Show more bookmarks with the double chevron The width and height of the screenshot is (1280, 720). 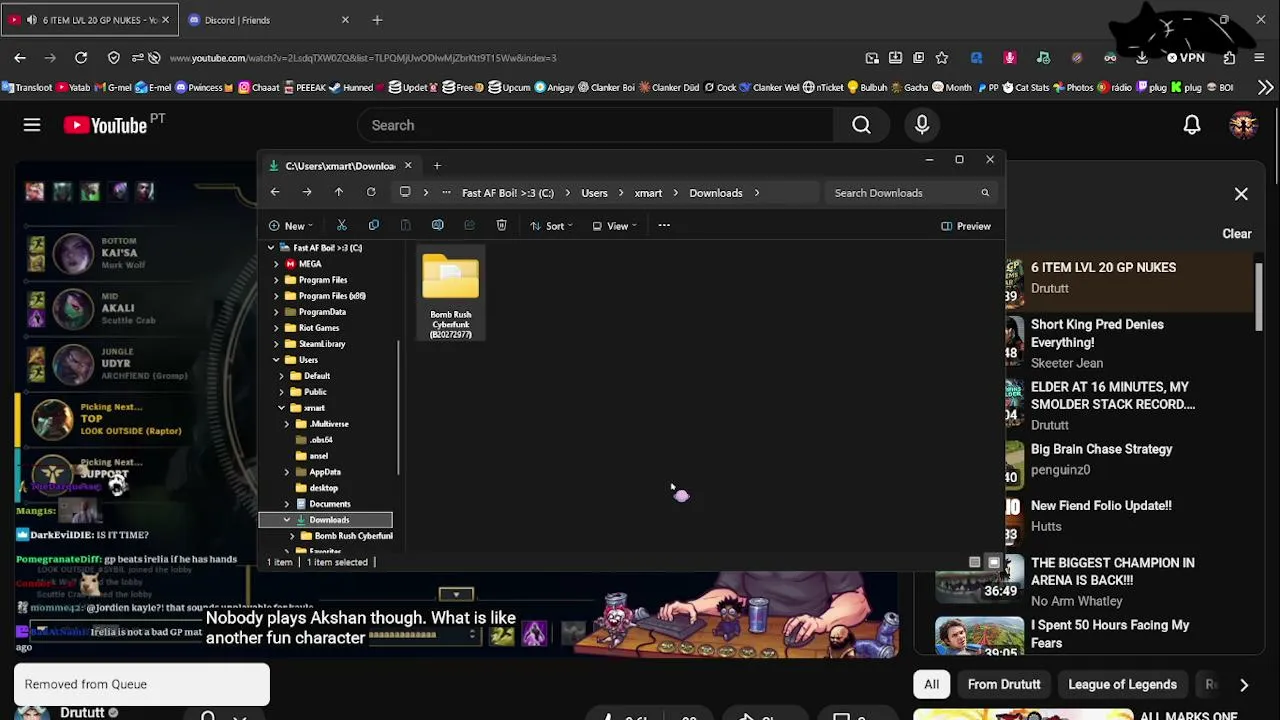click(x=1265, y=88)
